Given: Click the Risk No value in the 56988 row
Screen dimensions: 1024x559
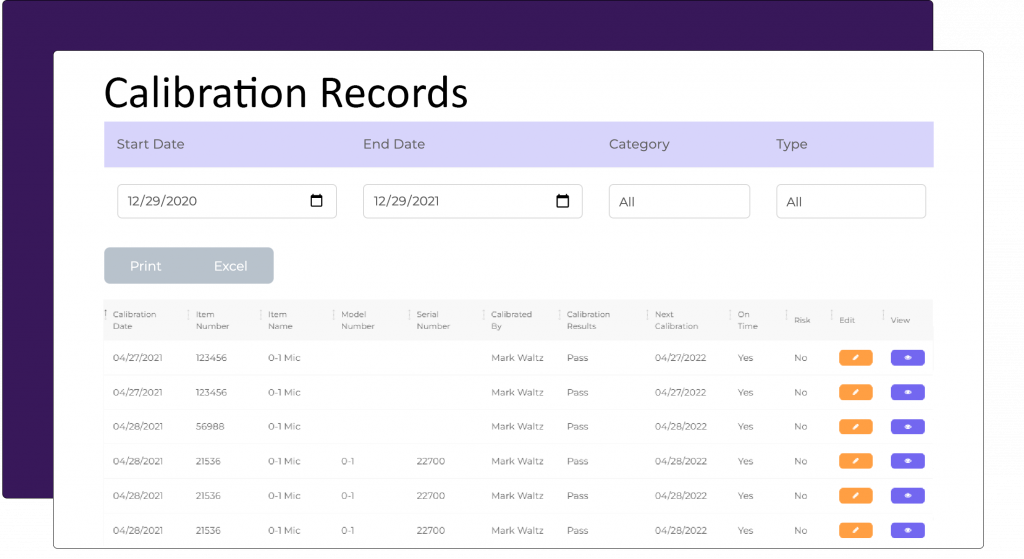Looking at the screenshot, I should click(801, 426).
